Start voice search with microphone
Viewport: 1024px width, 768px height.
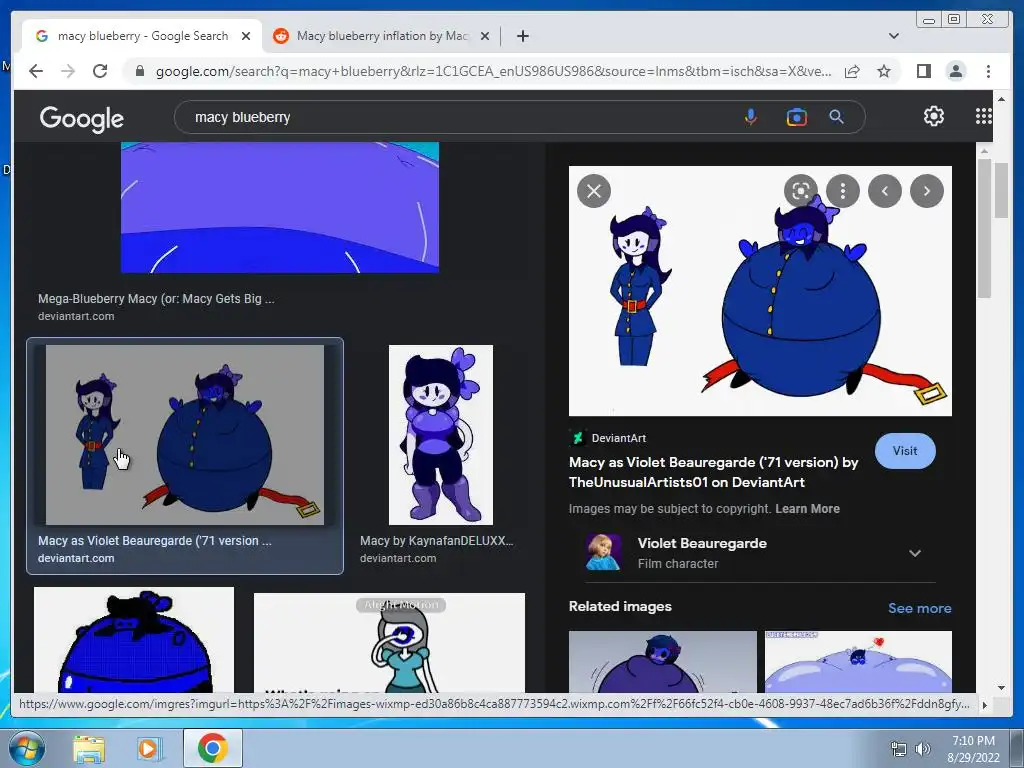point(751,117)
